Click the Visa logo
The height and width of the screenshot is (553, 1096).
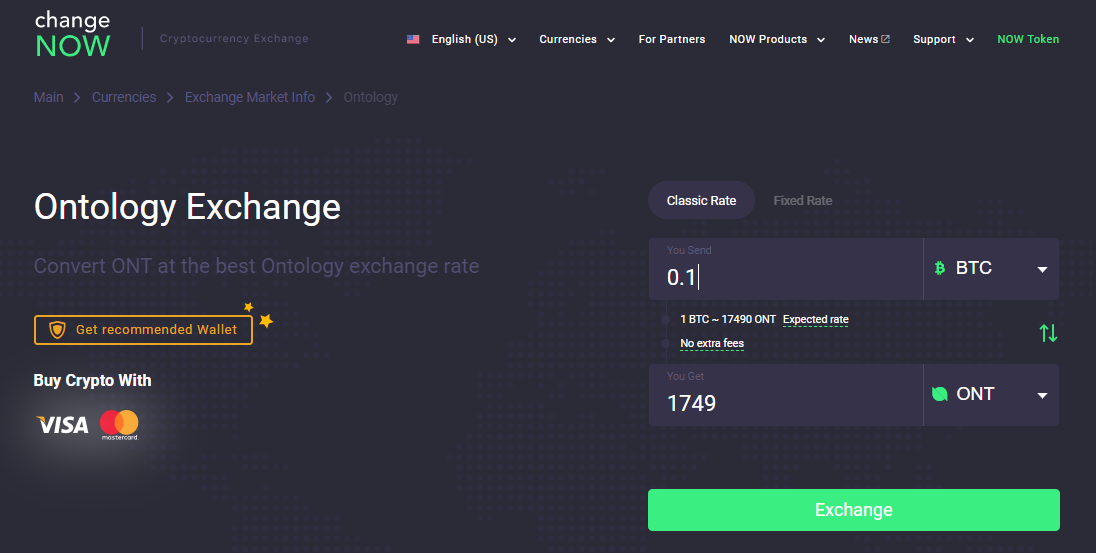(x=62, y=424)
